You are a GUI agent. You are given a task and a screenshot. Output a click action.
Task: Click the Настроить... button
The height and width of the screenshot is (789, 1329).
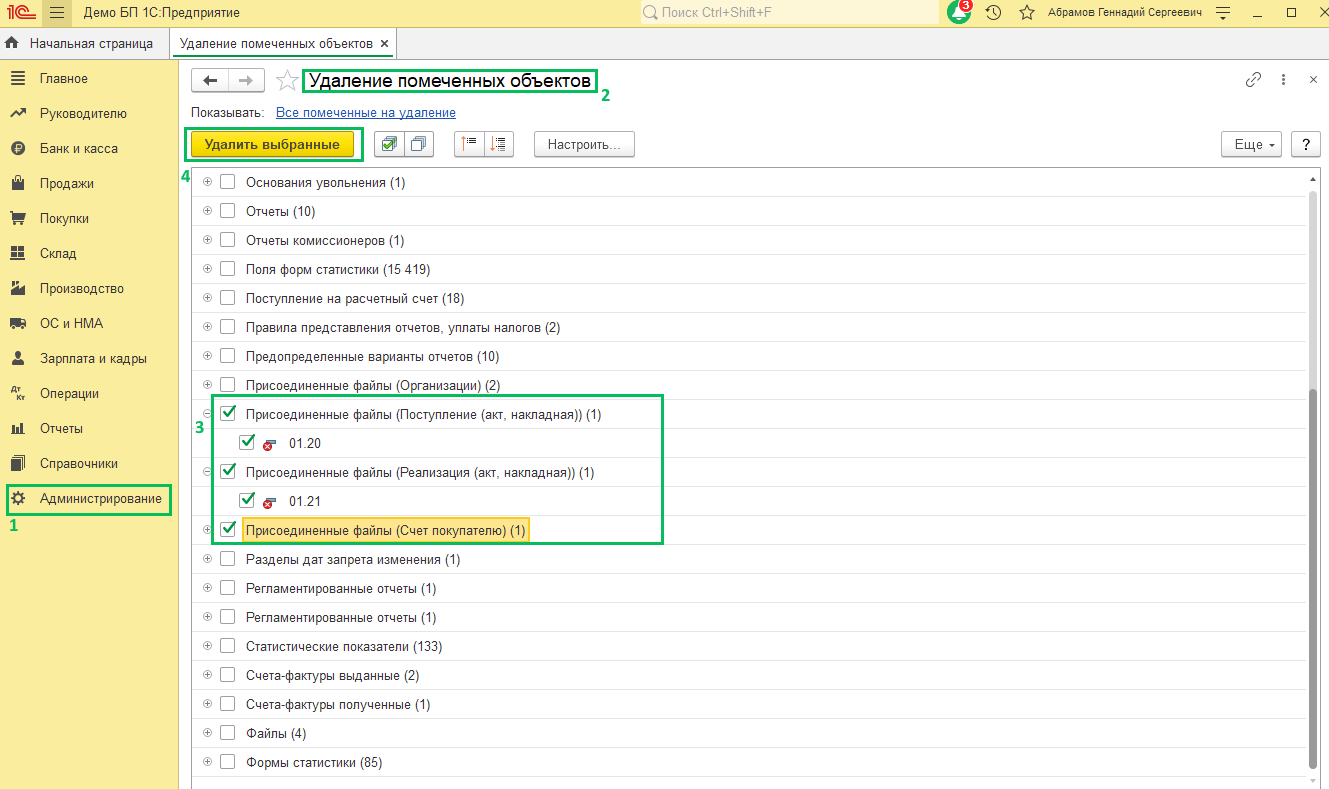584,144
